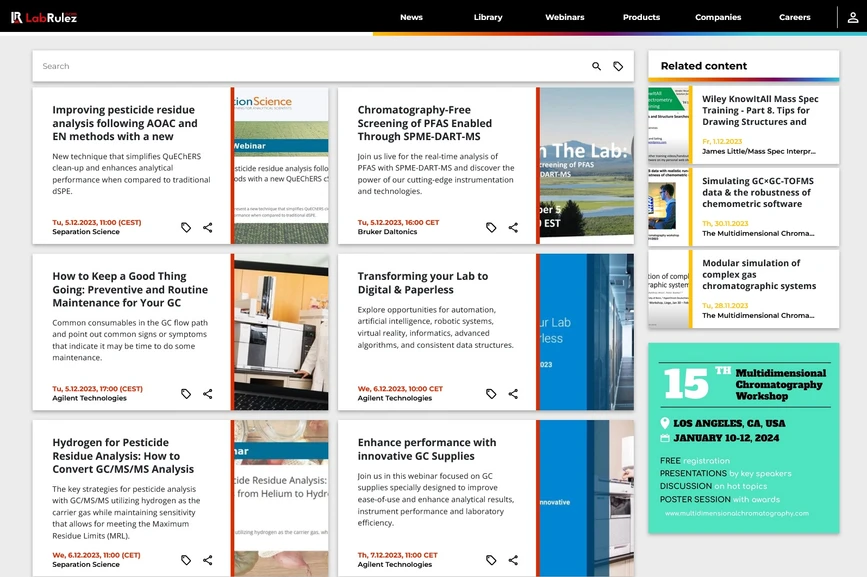The image size is (867, 577).
Task: Open the Companies menu
Action: pyautogui.click(x=718, y=17)
